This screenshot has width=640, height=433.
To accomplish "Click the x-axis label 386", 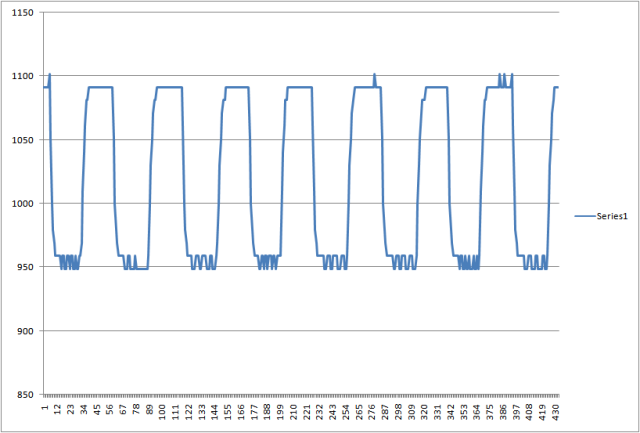I will [x=503, y=412].
